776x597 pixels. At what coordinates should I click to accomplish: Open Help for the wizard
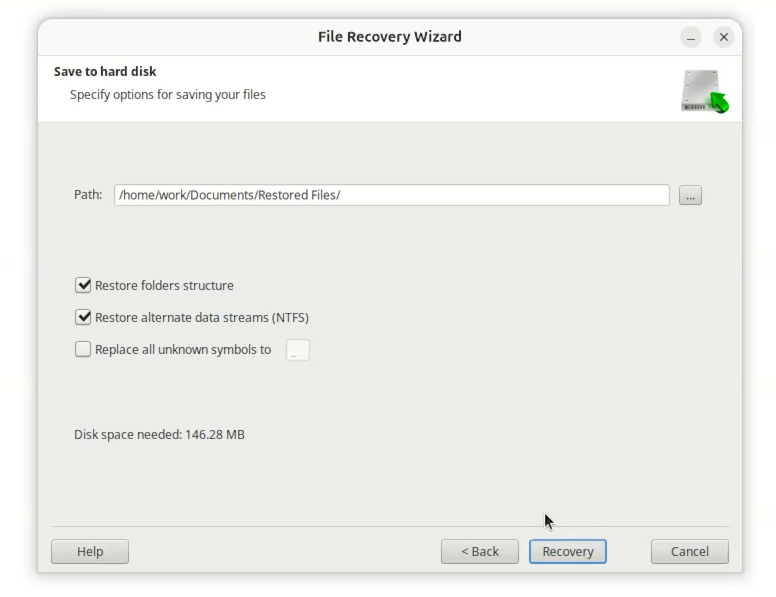[90, 551]
